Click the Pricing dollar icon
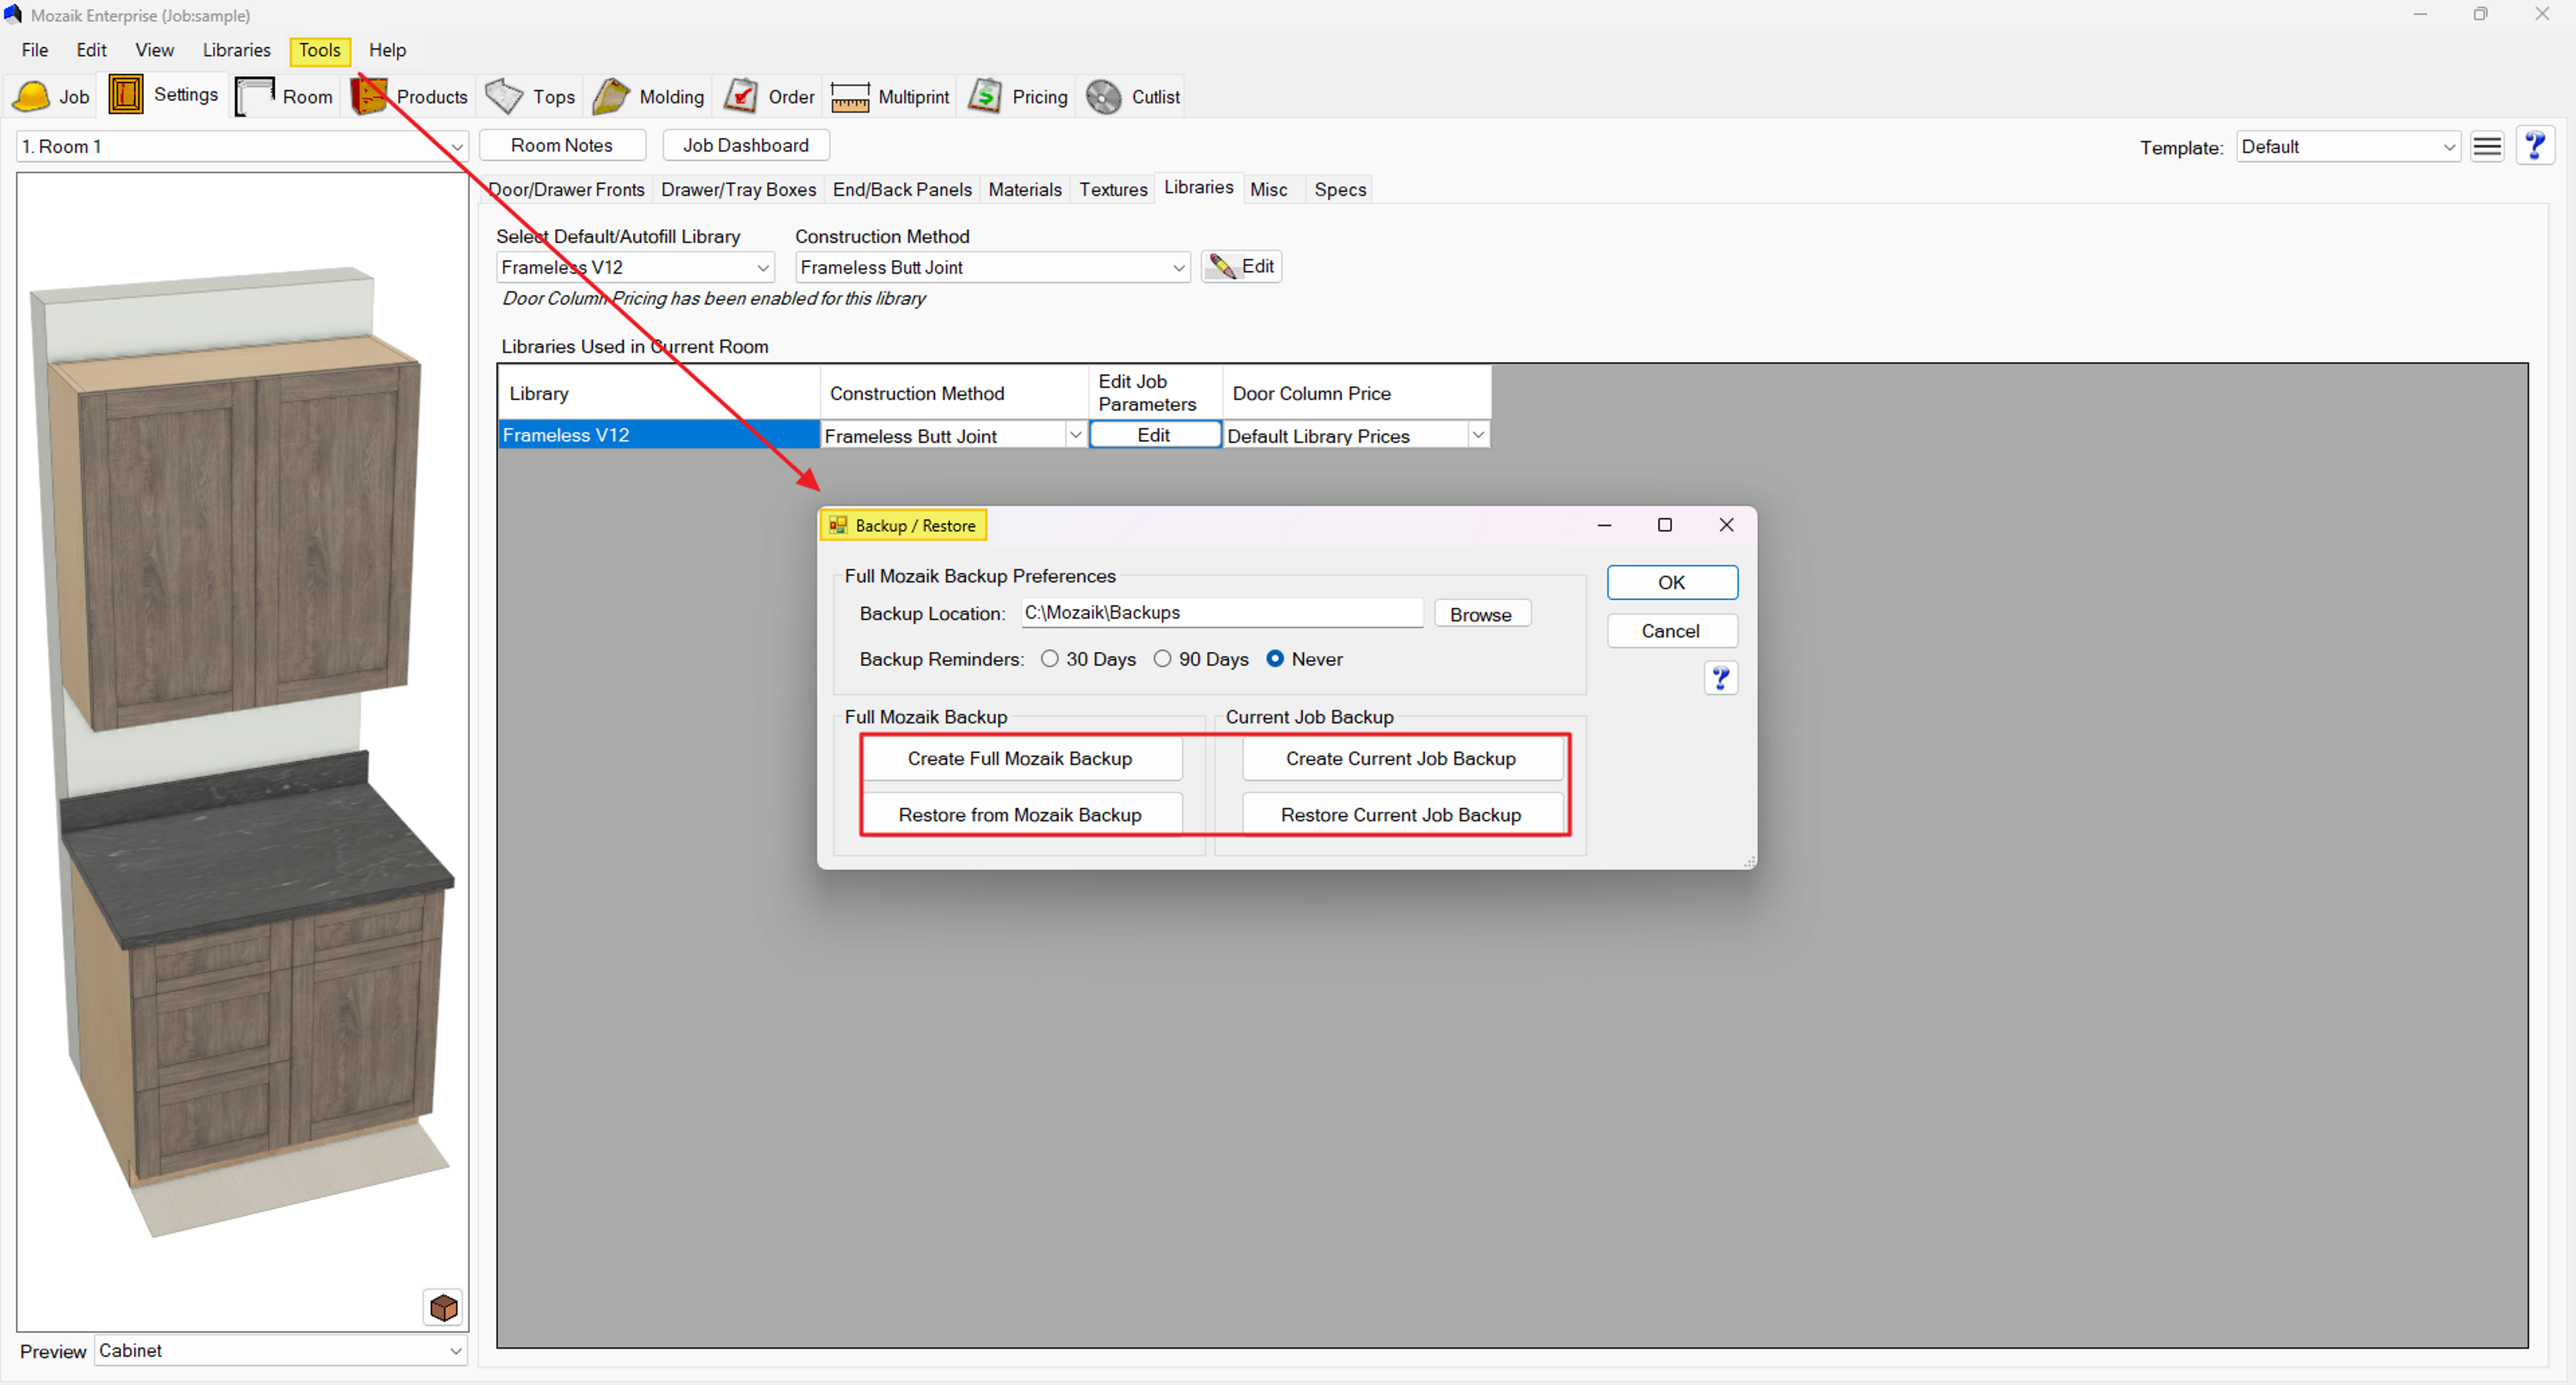Screen dimensions: 2576x1385 [985, 96]
